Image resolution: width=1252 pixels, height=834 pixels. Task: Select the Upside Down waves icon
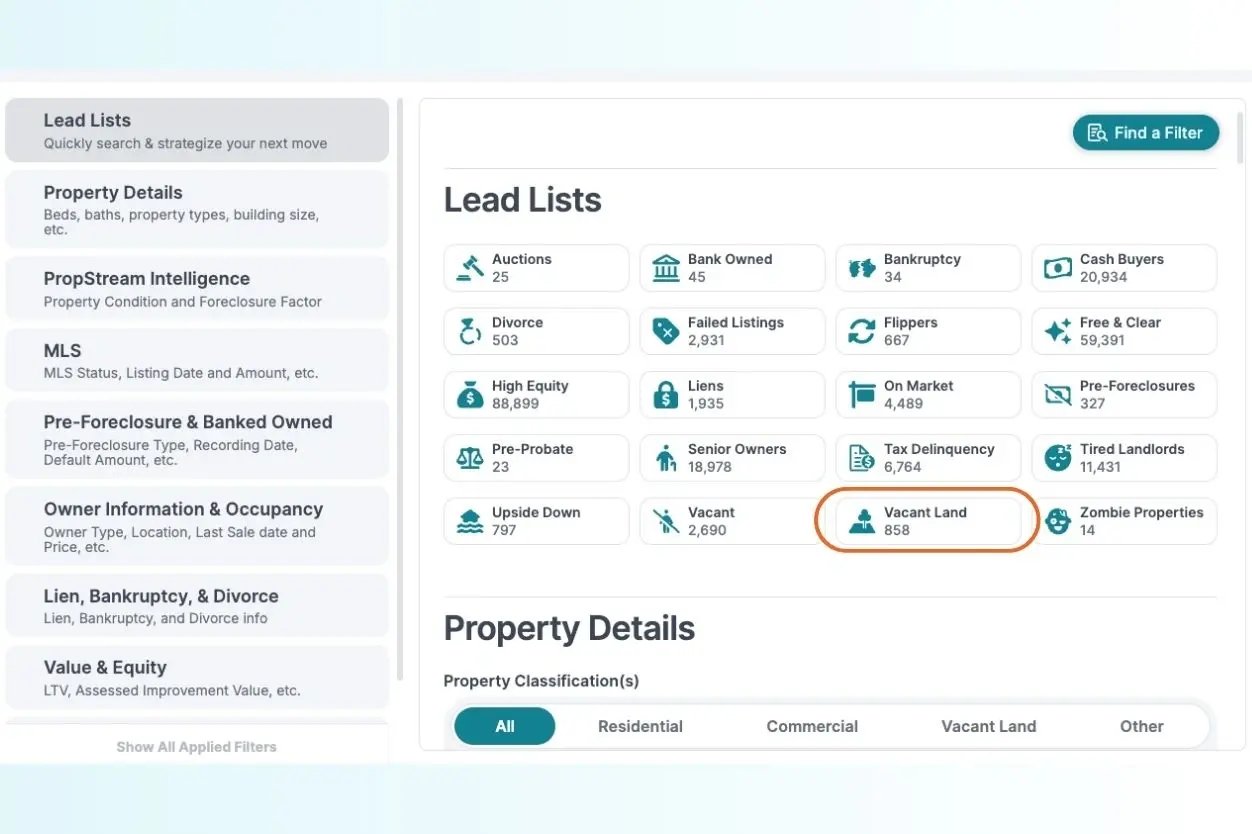tap(470, 520)
